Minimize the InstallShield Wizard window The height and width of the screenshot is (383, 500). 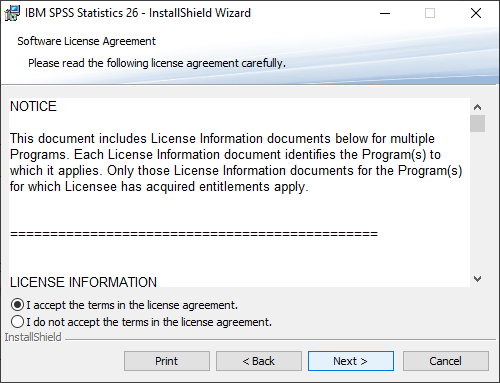click(385, 13)
